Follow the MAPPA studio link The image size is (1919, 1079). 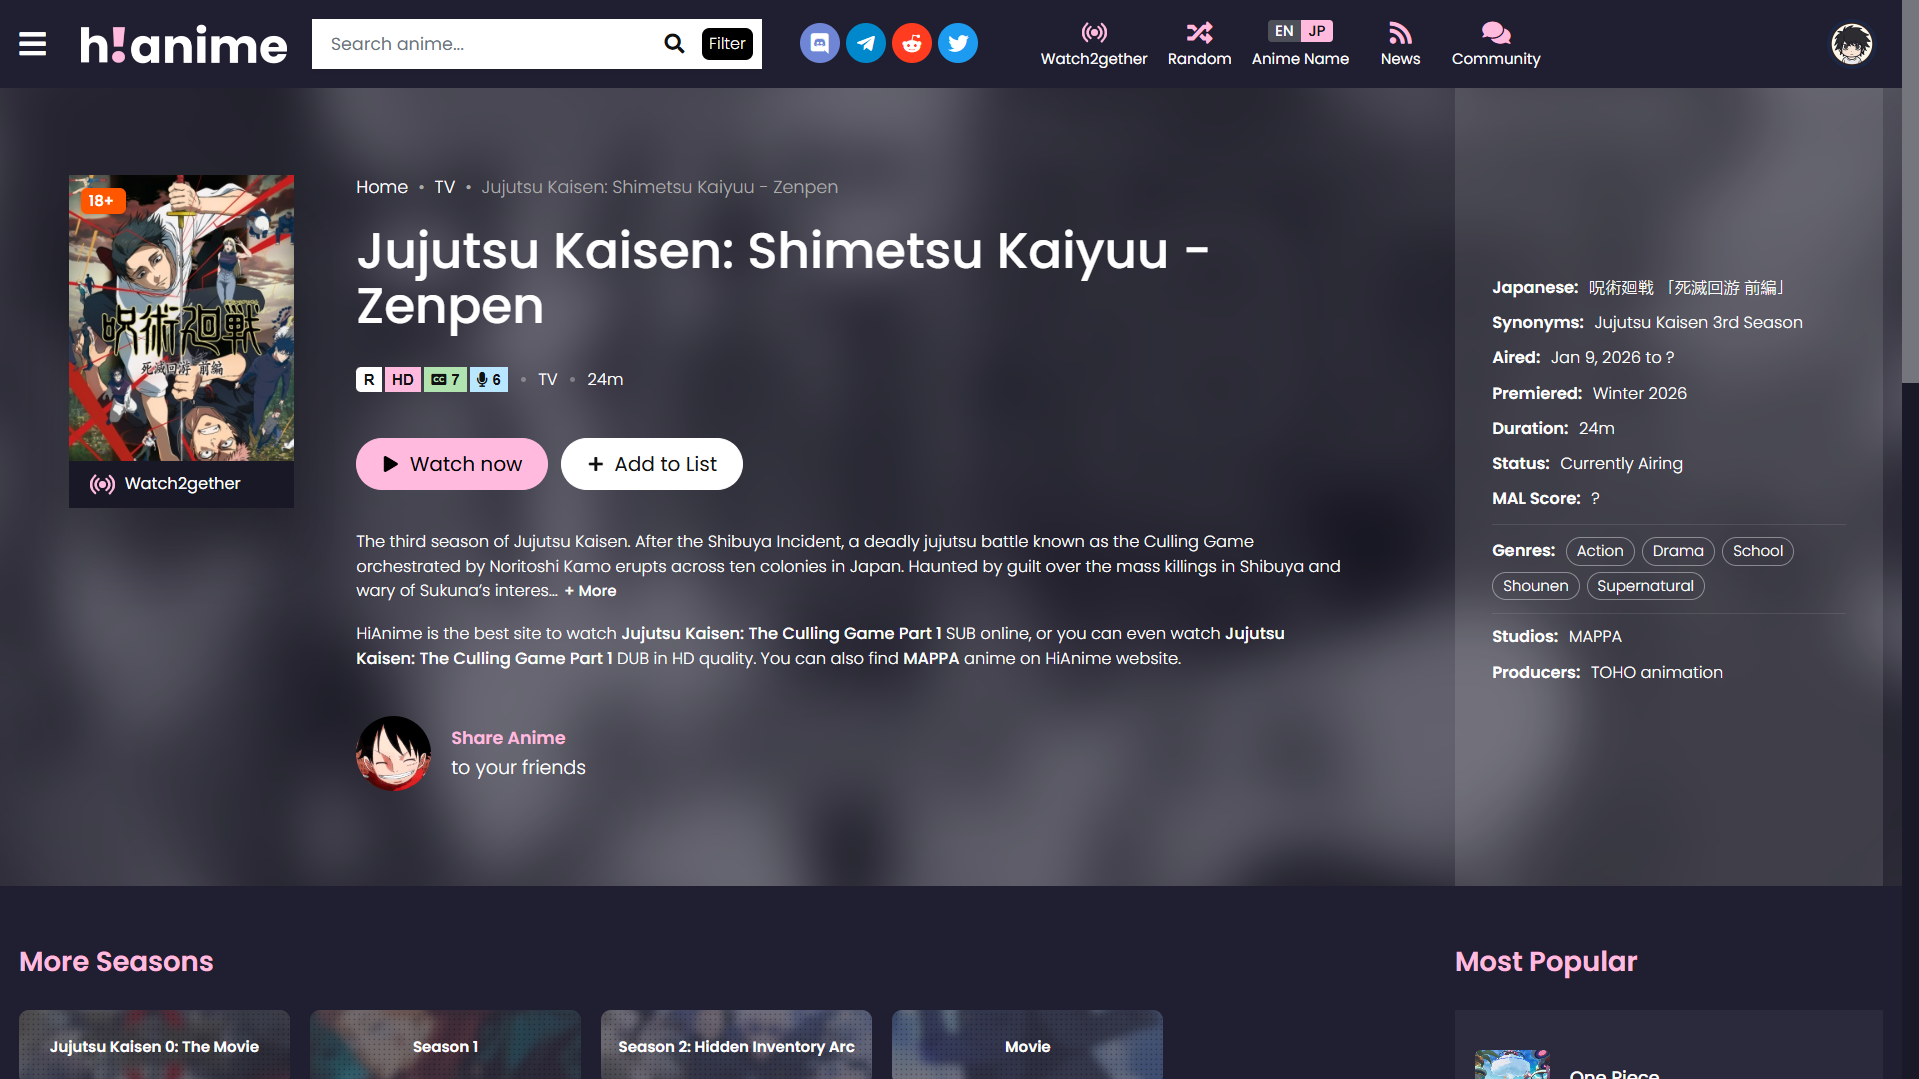click(x=1595, y=637)
